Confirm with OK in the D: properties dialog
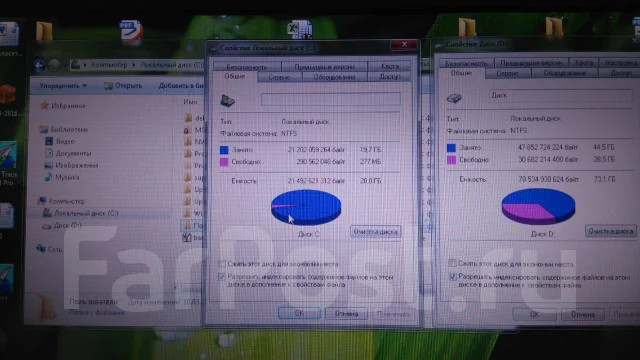The image size is (640, 360). tap(535, 314)
